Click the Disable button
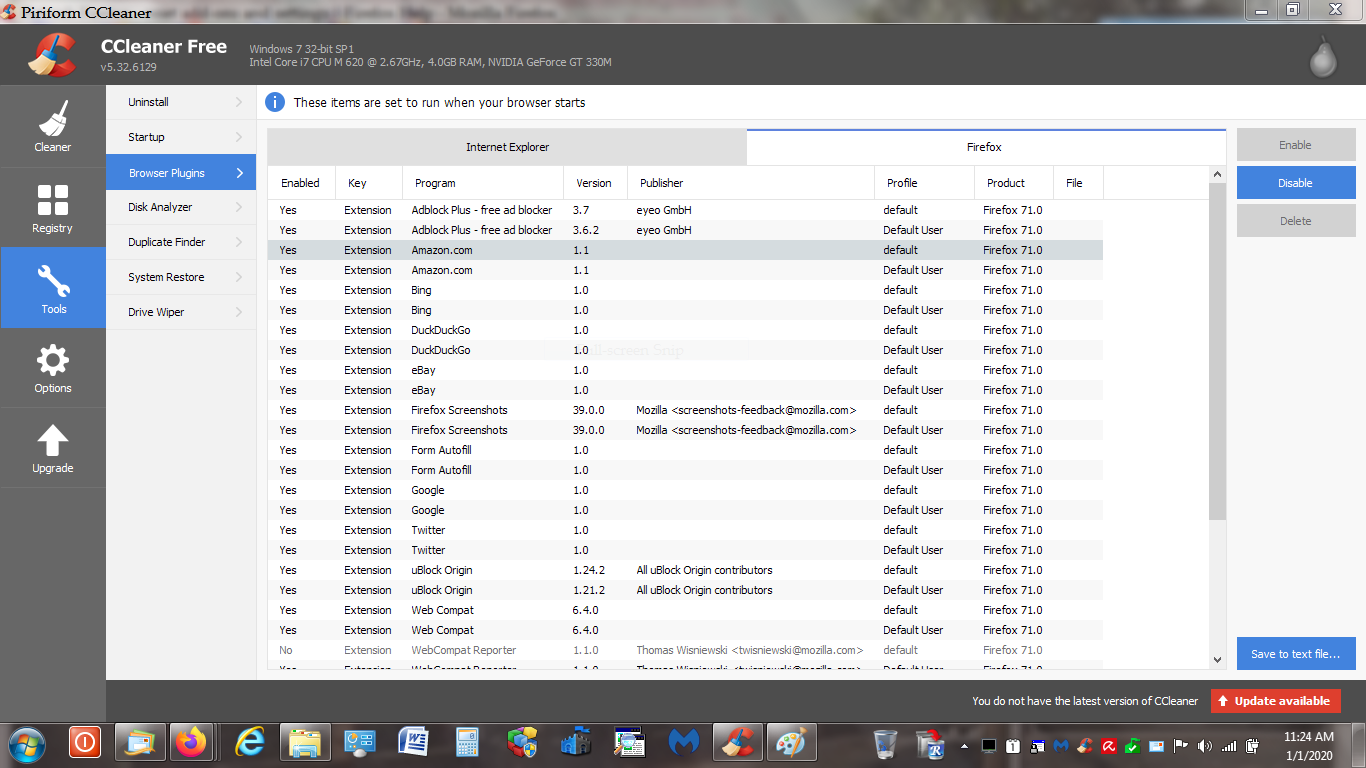 (1295, 183)
